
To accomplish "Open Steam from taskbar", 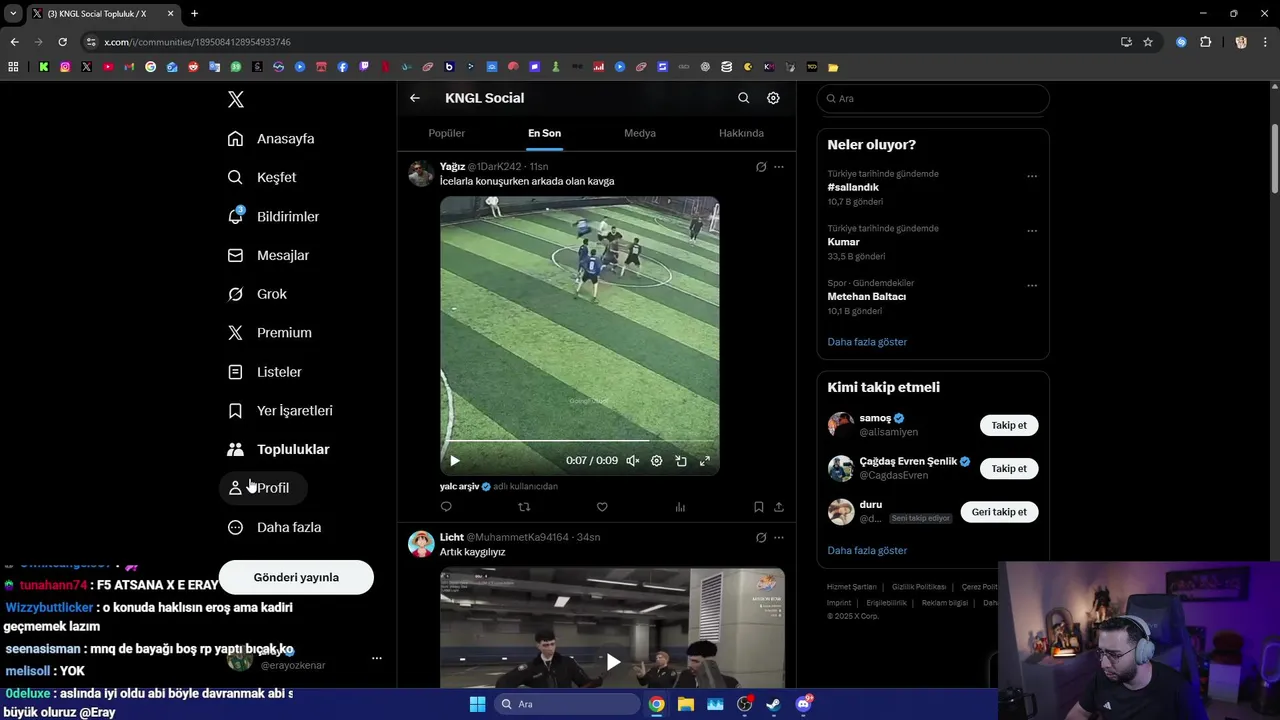I will [773, 704].
